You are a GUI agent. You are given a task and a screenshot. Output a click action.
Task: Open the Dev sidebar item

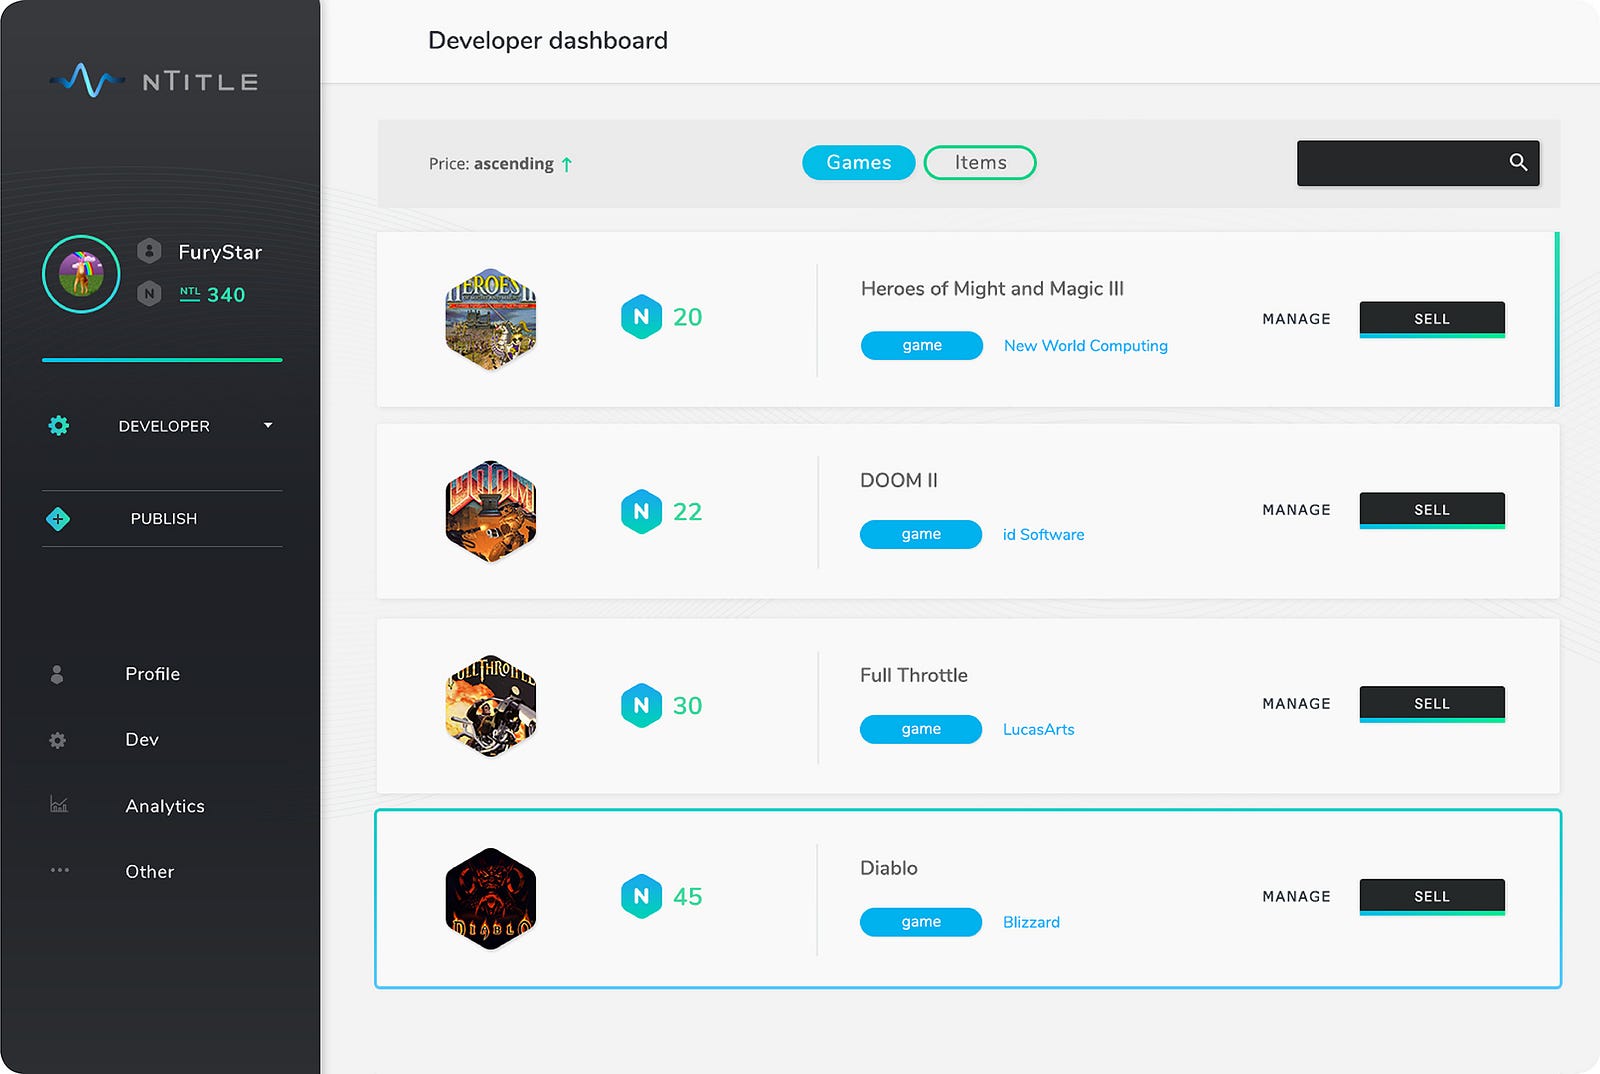coord(142,740)
